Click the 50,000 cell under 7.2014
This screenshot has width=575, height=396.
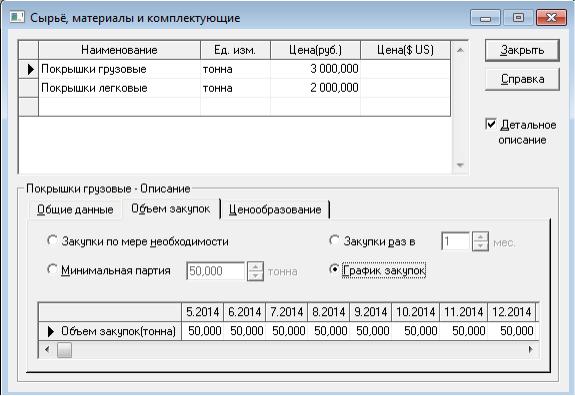pos(287,331)
